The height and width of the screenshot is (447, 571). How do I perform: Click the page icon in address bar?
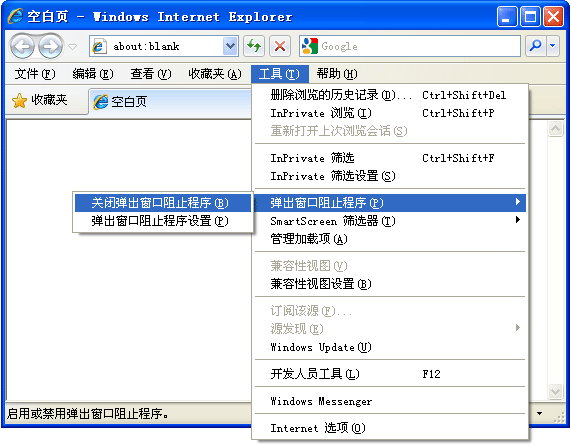(x=98, y=47)
